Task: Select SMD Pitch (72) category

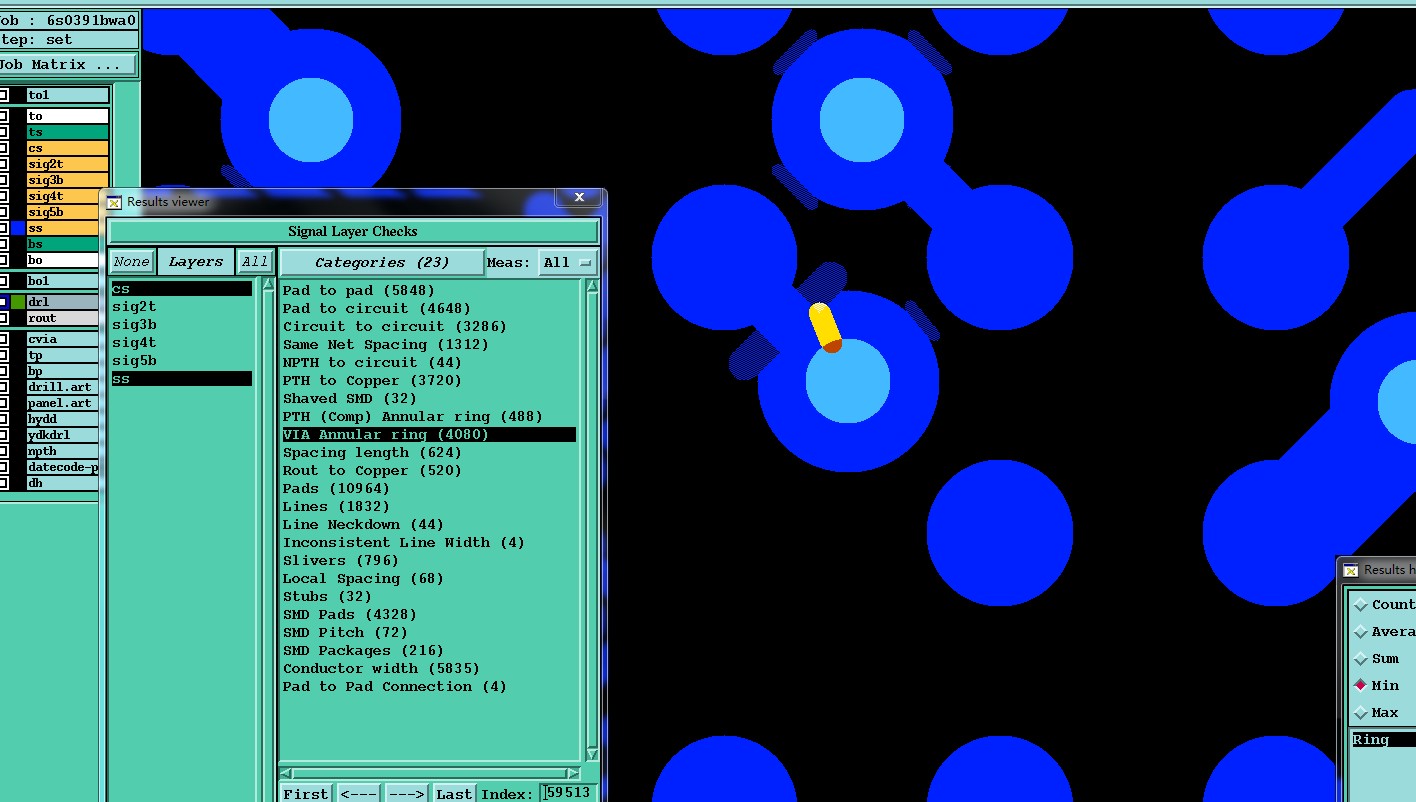Action: [x=345, y=633]
